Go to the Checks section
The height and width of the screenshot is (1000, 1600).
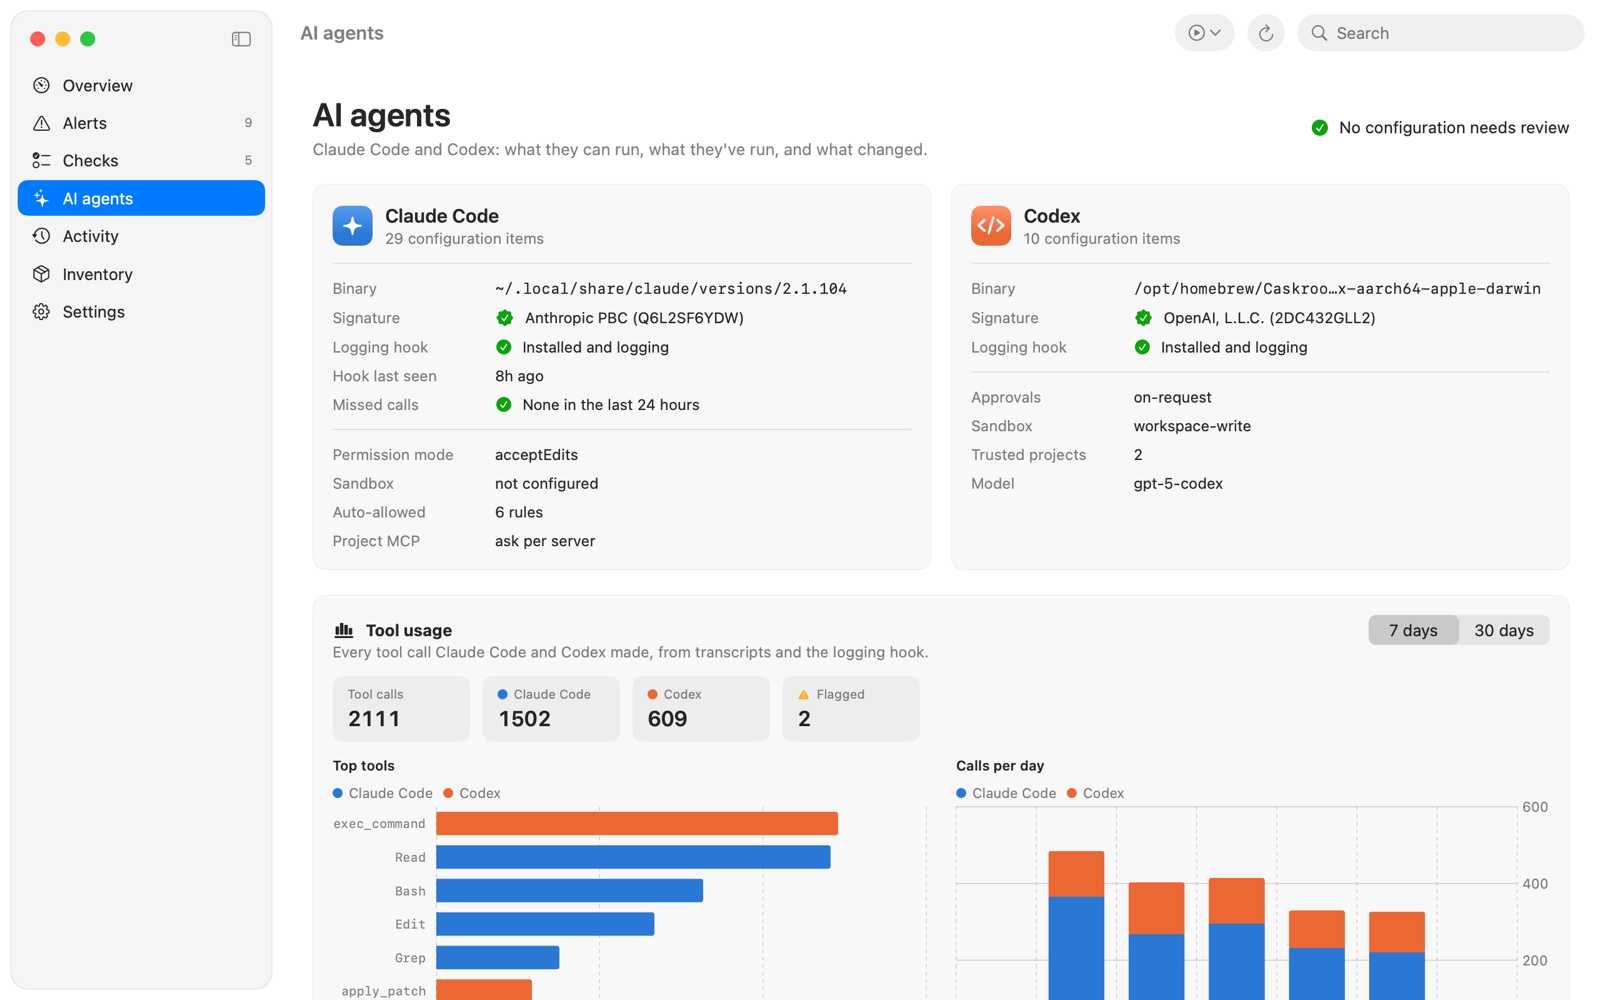(x=141, y=160)
